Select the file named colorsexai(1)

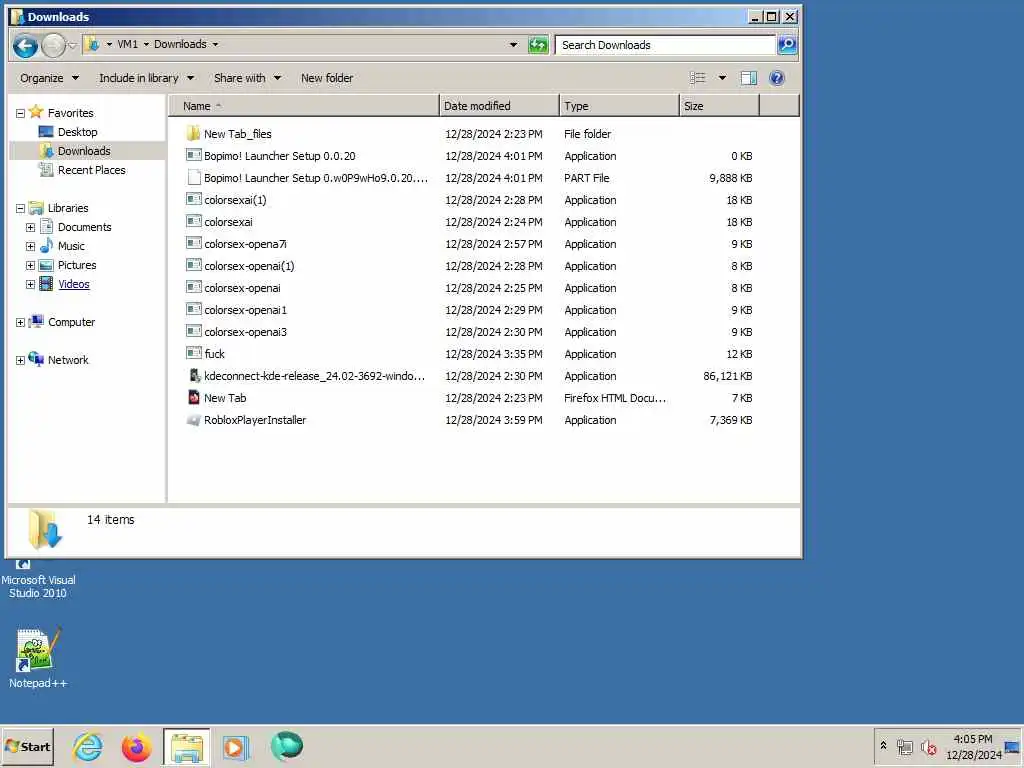(235, 200)
